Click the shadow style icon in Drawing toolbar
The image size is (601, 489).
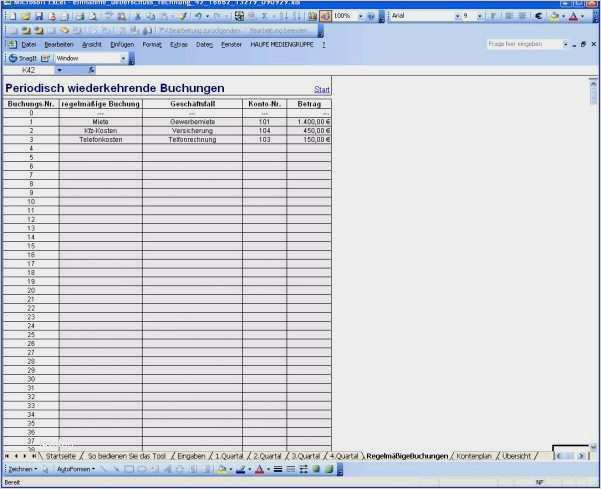point(316,469)
